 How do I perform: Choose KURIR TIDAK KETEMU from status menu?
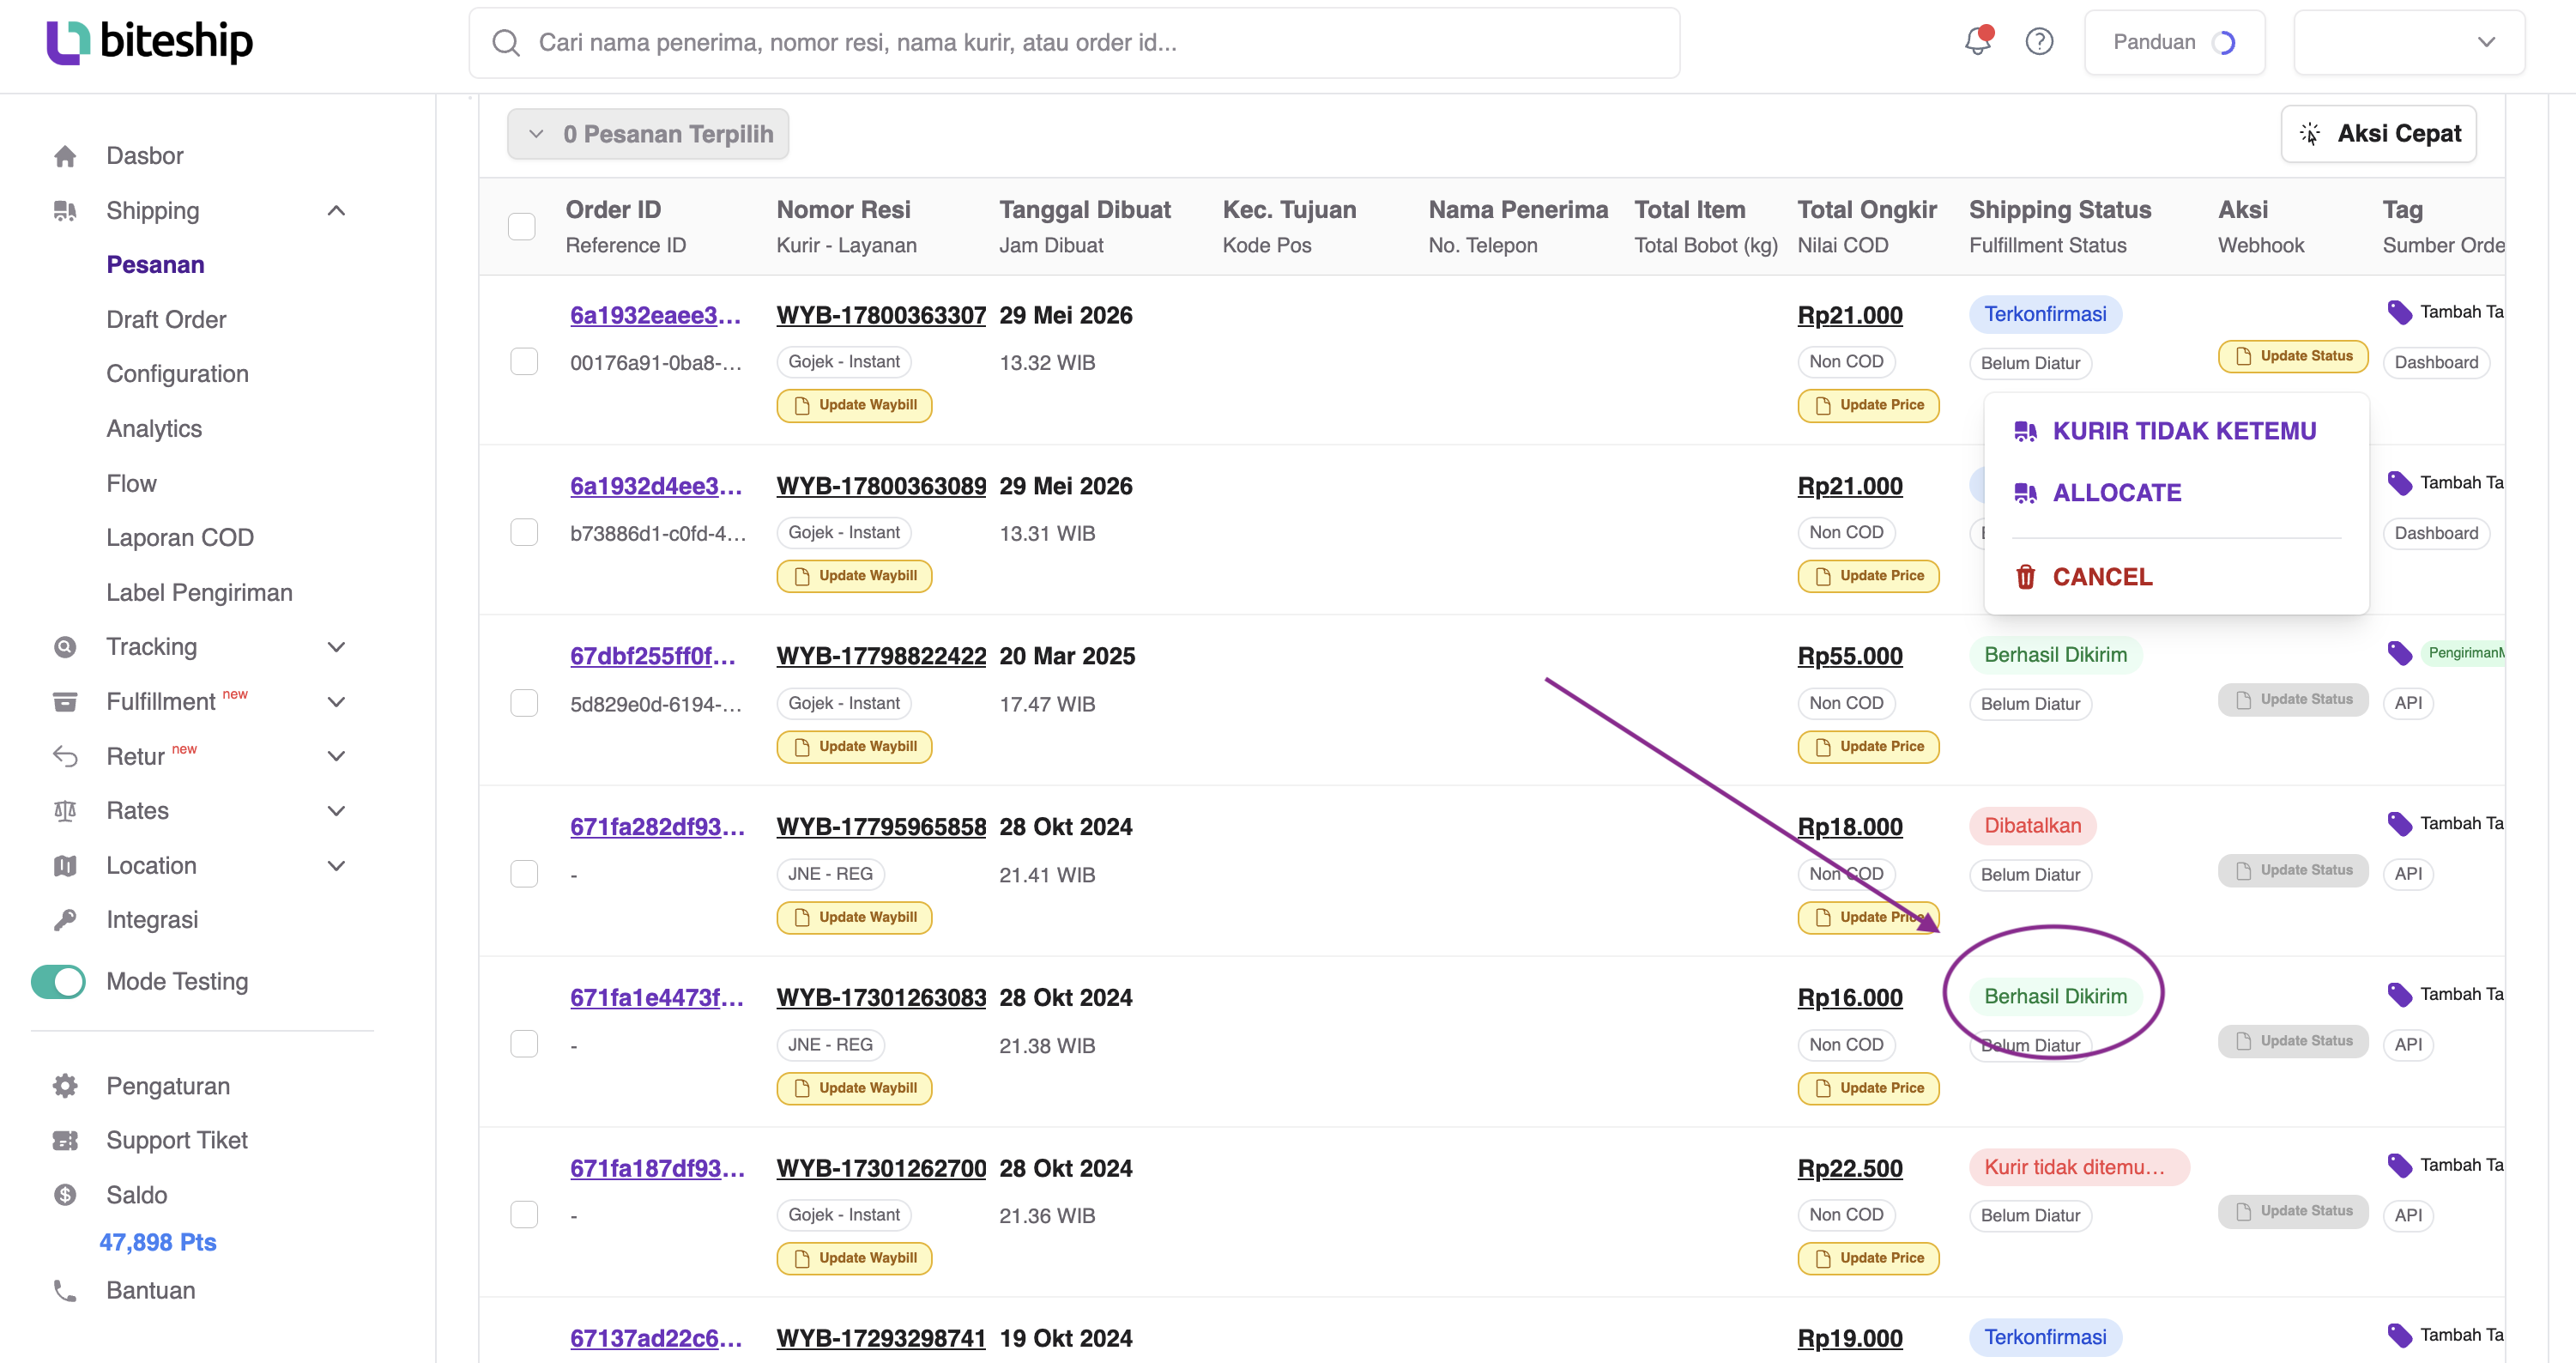click(2176, 431)
